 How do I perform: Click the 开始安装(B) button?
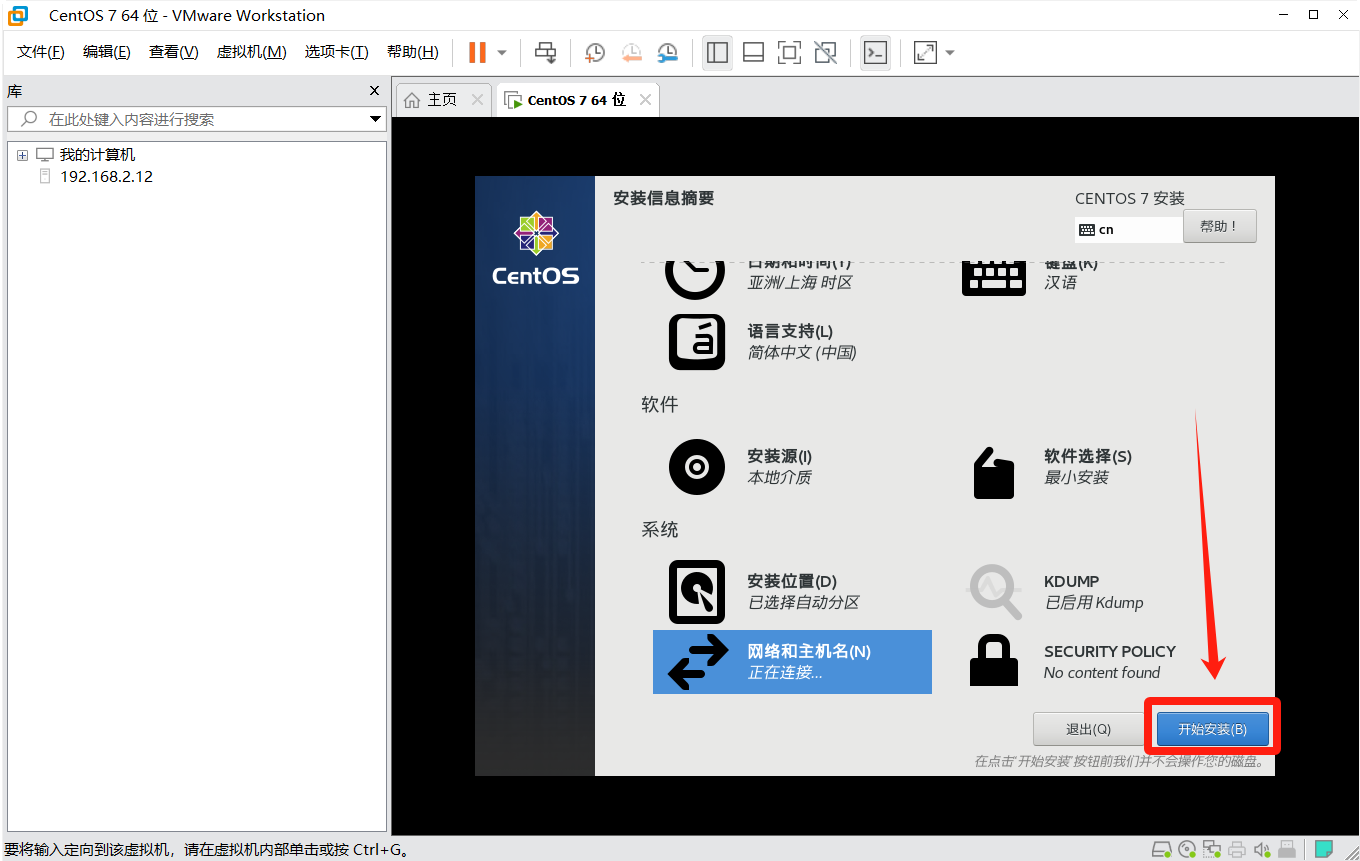pos(1212,729)
